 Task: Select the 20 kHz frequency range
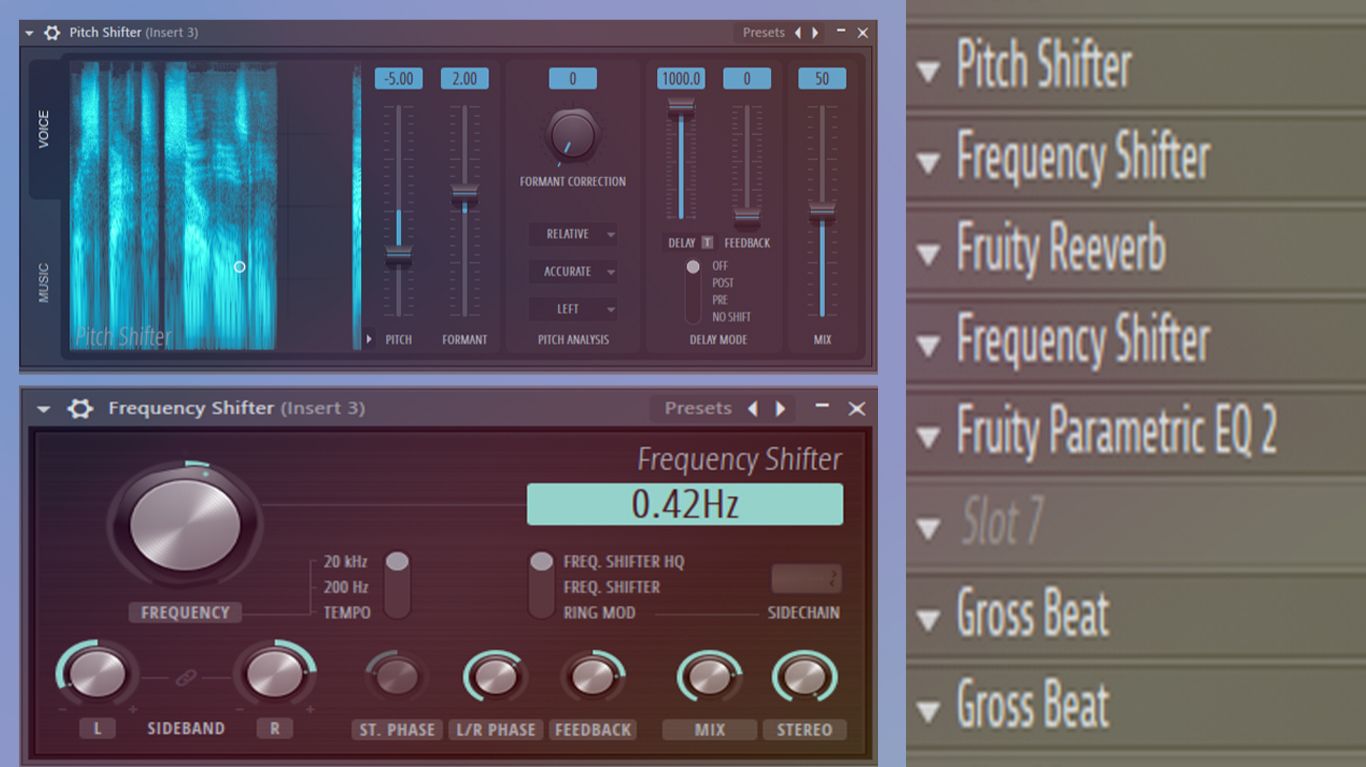click(x=346, y=562)
